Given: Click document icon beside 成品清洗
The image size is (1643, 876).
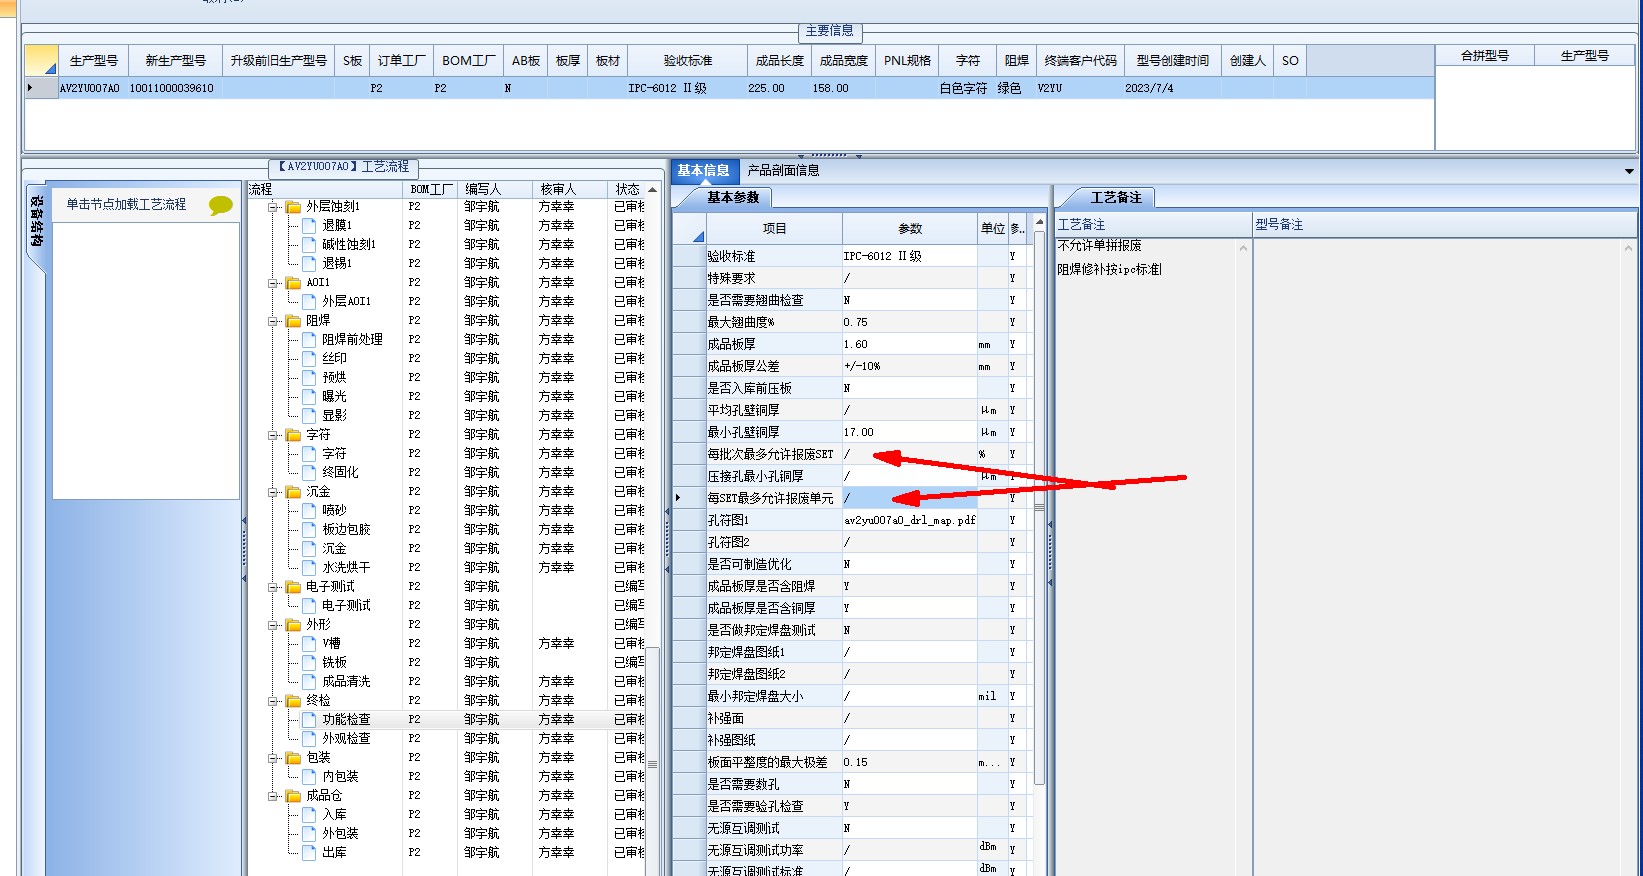Looking at the screenshot, I should [309, 682].
